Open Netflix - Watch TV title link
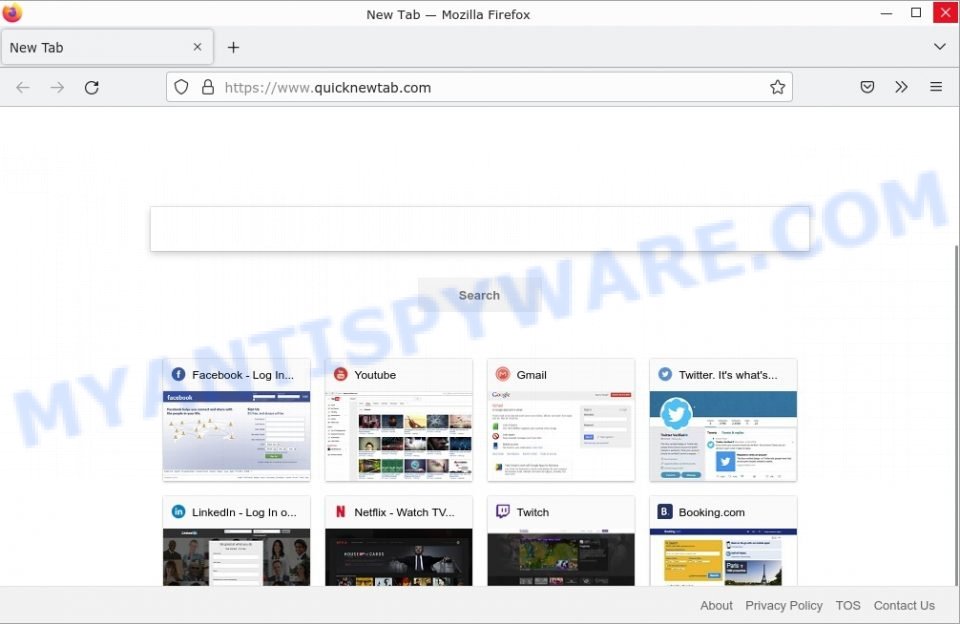Image resolution: width=960 pixels, height=624 pixels. [404, 512]
